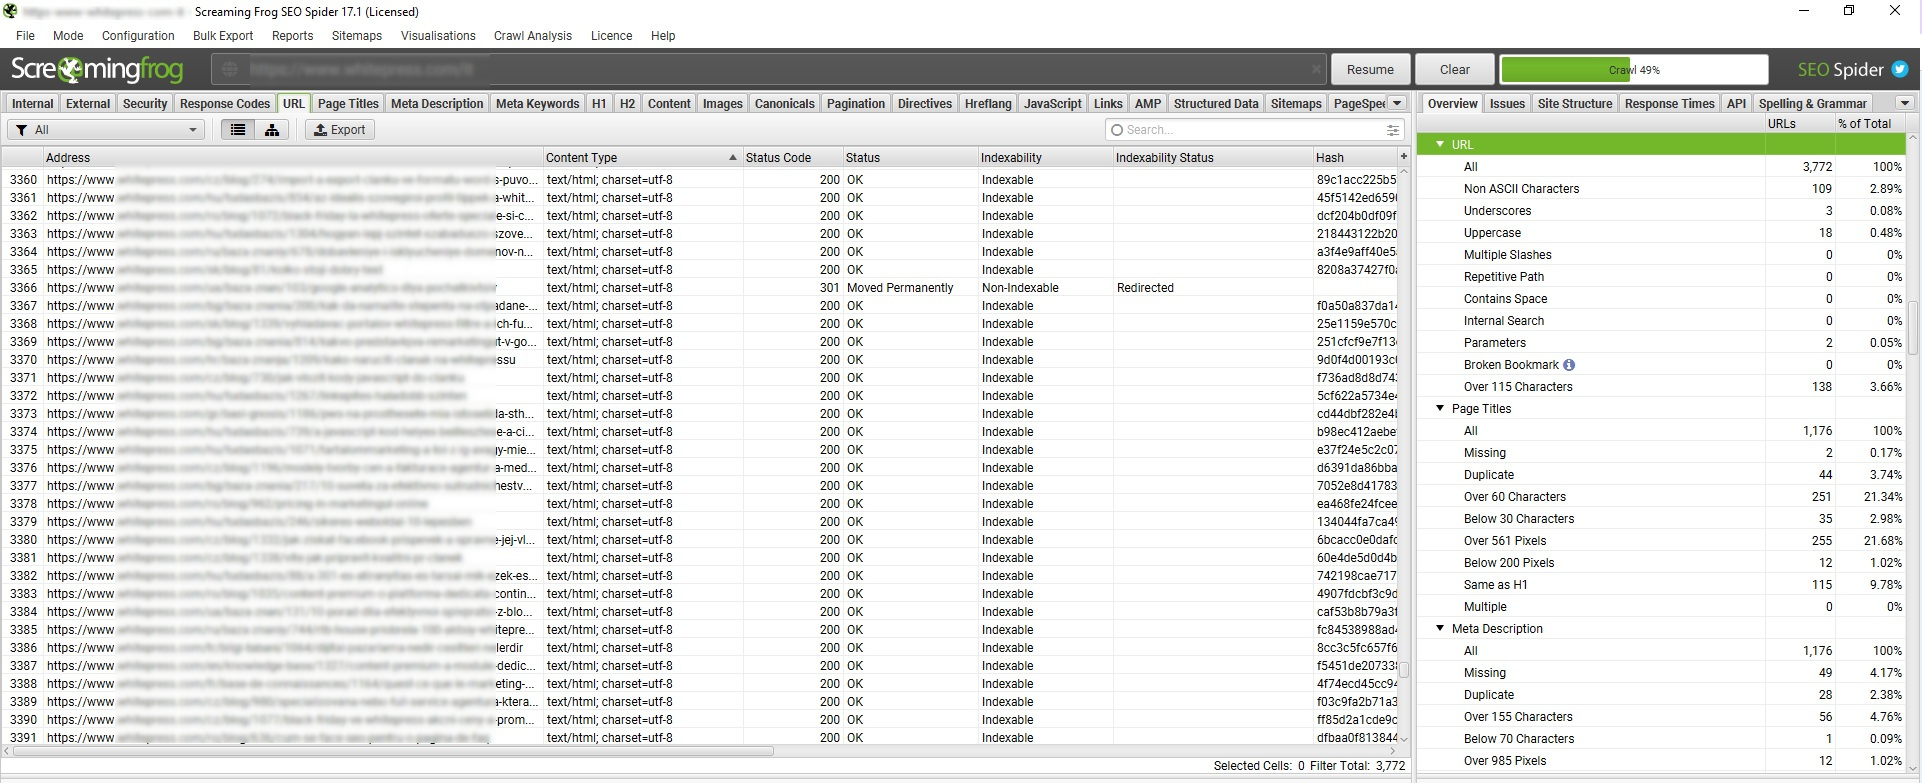Open the Twitter link icon
Screen dimensions: 1922x783
click(1900, 70)
